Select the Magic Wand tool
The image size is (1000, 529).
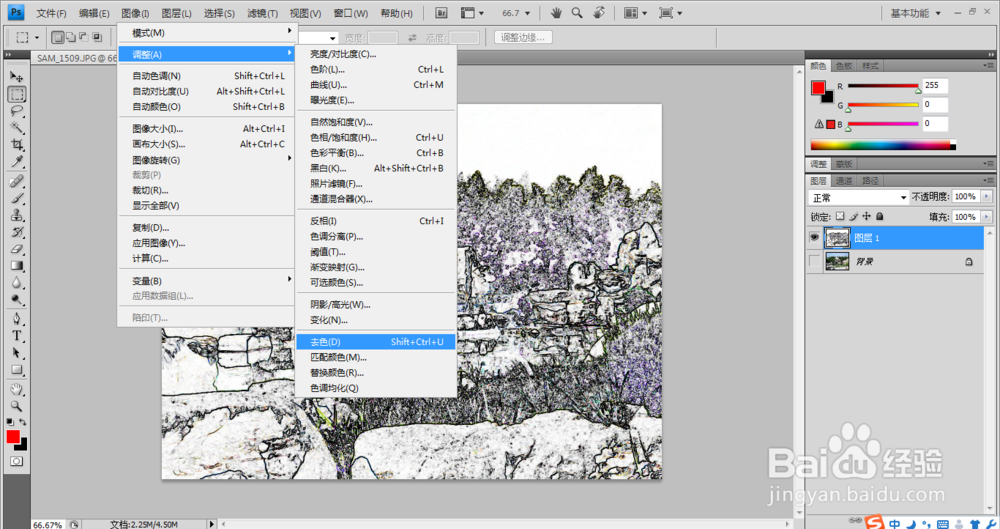(17, 128)
